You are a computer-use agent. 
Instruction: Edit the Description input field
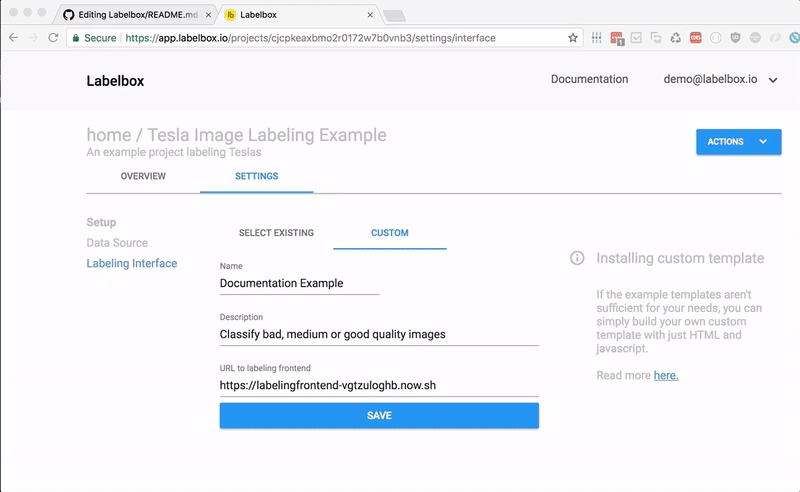pyautogui.click(x=379, y=334)
